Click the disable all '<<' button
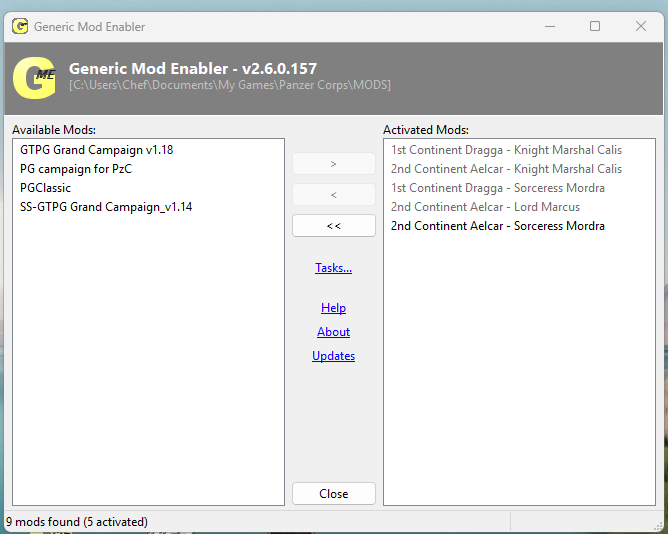668x534 pixels. [x=334, y=225]
